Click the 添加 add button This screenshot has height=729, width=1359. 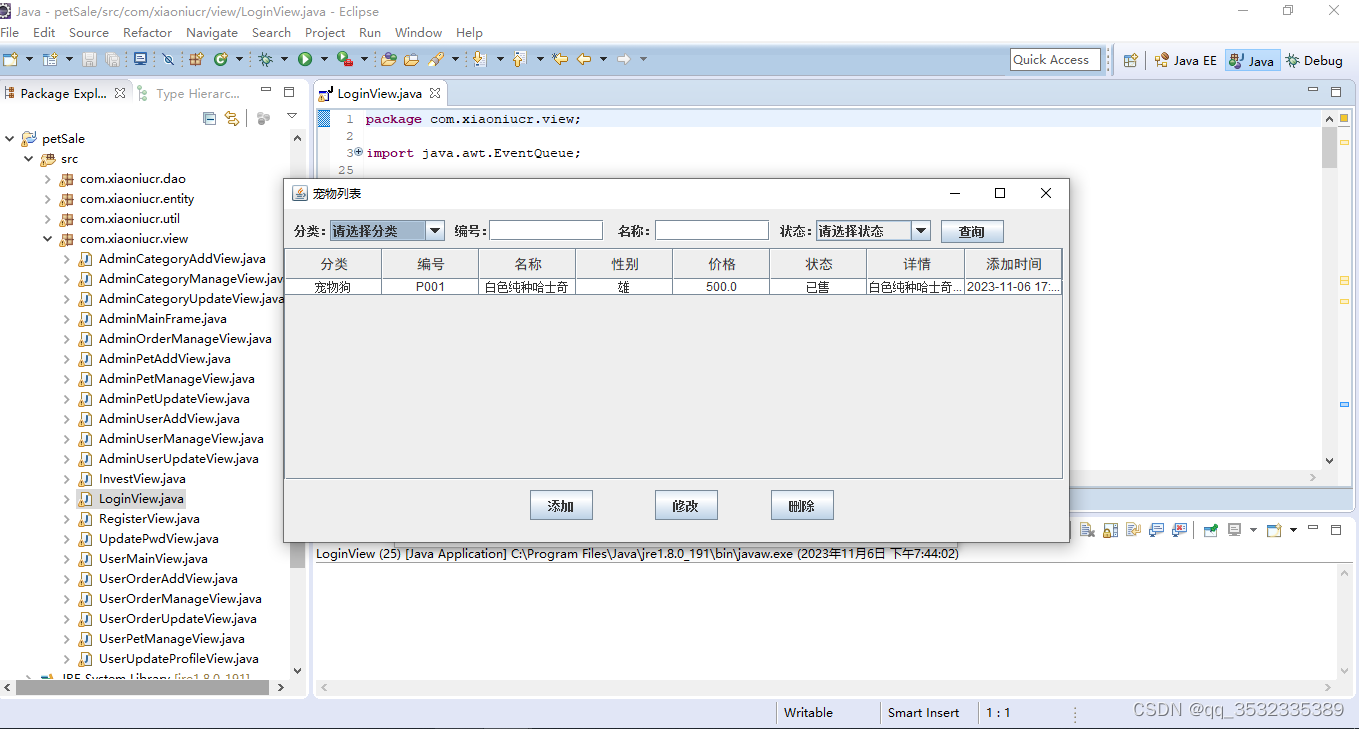(x=561, y=505)
